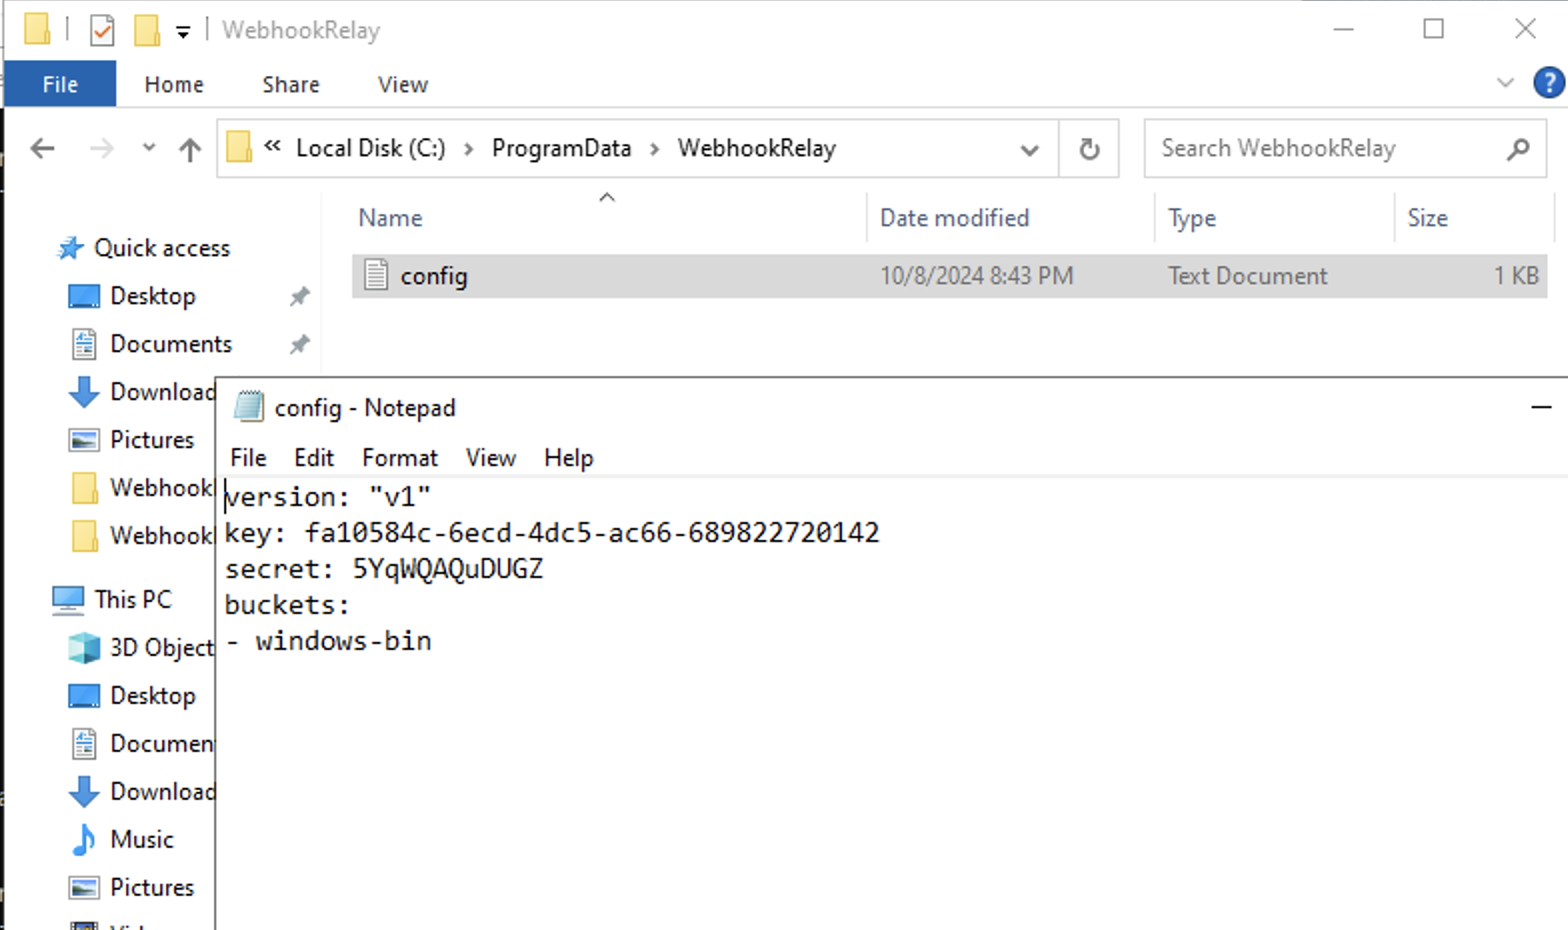Image resolution: width=1568 pixels, height=930 pixels.
Task: Show hidden breadcrumb path double chevron
Action: pyautogui.click(x=272, y=146)
